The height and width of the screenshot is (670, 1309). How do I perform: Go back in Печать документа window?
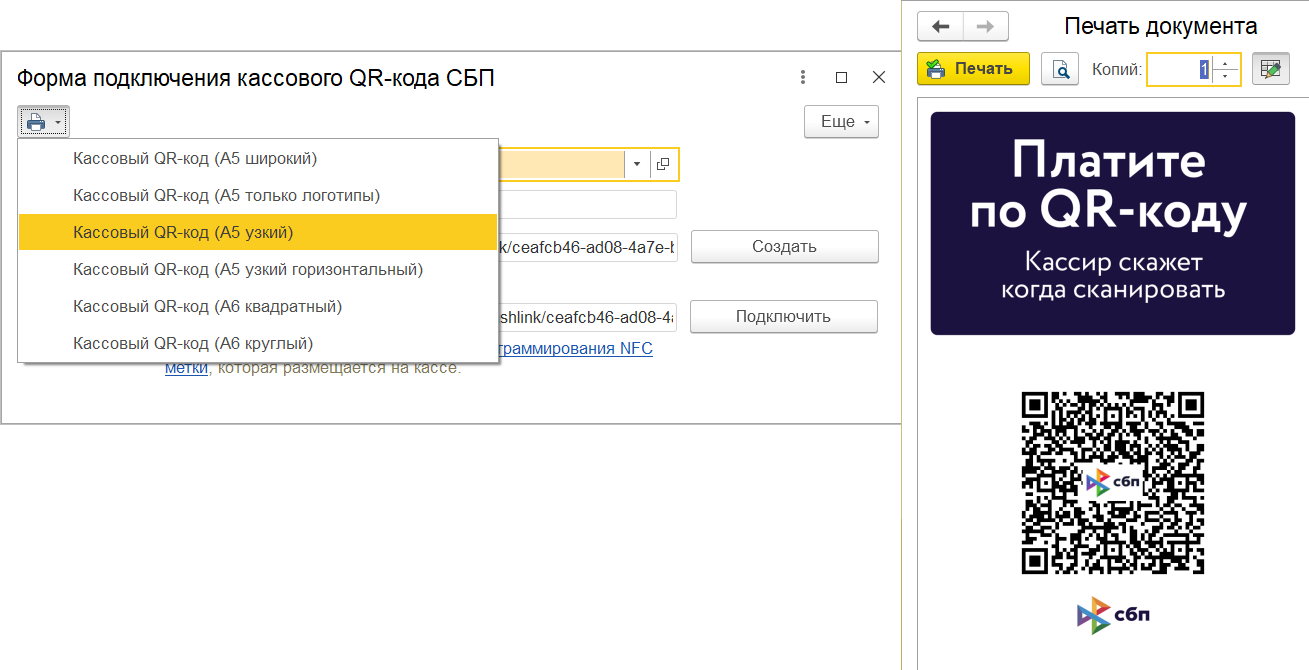pos(940,26)
